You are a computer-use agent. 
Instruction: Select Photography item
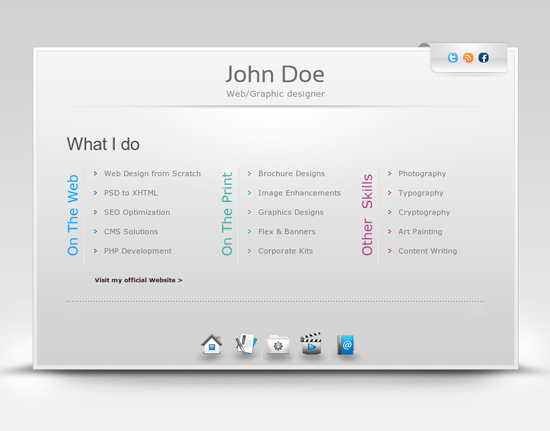pos(422,174)
